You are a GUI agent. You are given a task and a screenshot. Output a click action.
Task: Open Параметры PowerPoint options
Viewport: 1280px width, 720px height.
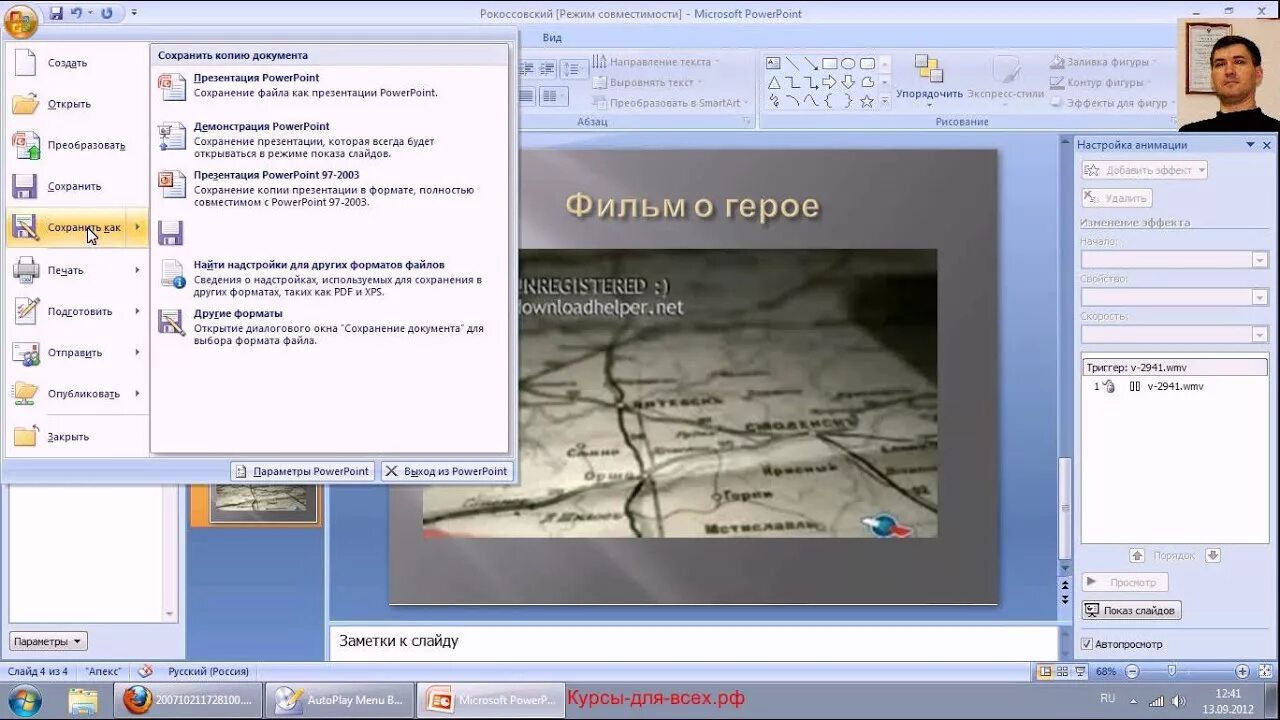(x=302, y=471)
